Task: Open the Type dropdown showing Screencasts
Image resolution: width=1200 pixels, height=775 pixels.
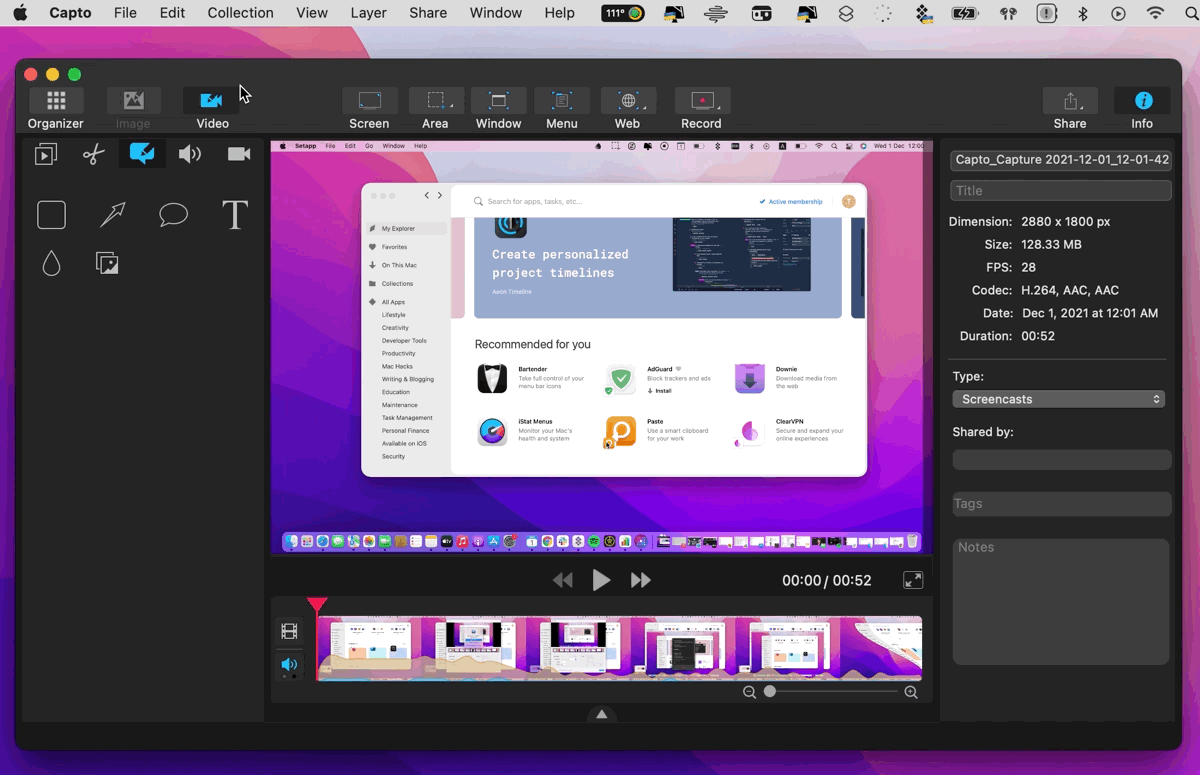Action: (x=1059, y=399)
